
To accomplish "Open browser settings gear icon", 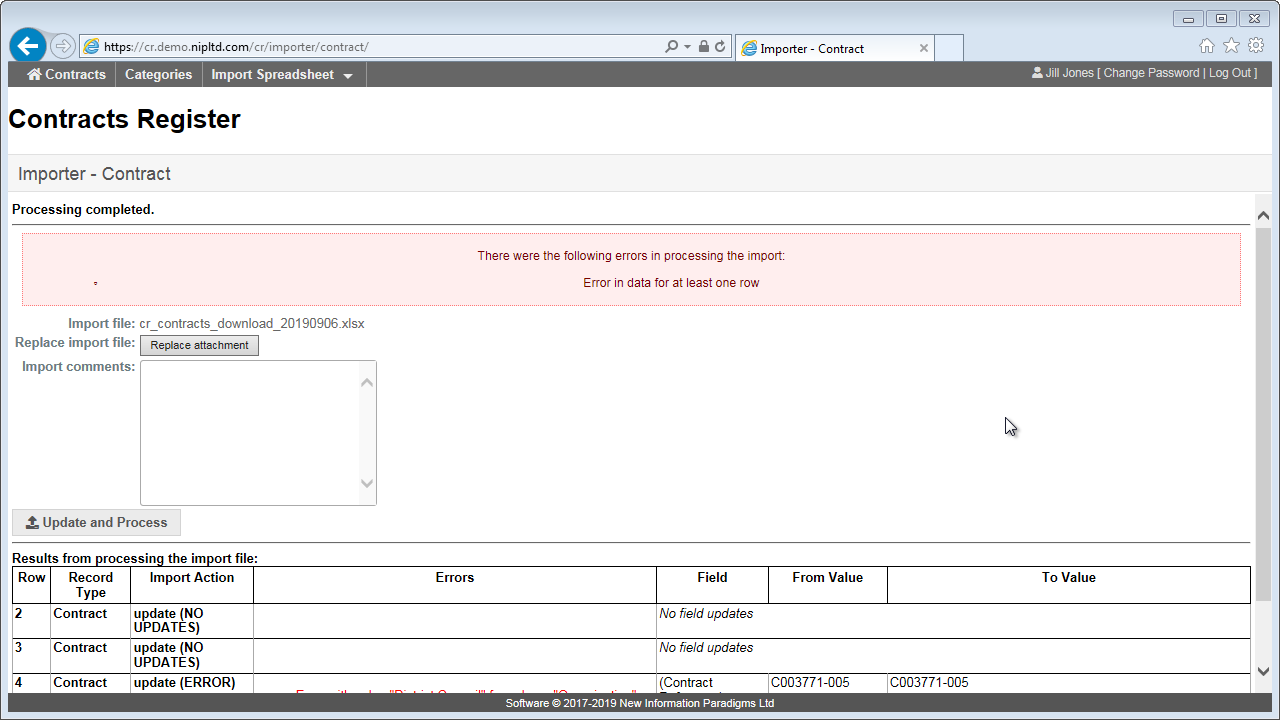I will (1255, 46).
